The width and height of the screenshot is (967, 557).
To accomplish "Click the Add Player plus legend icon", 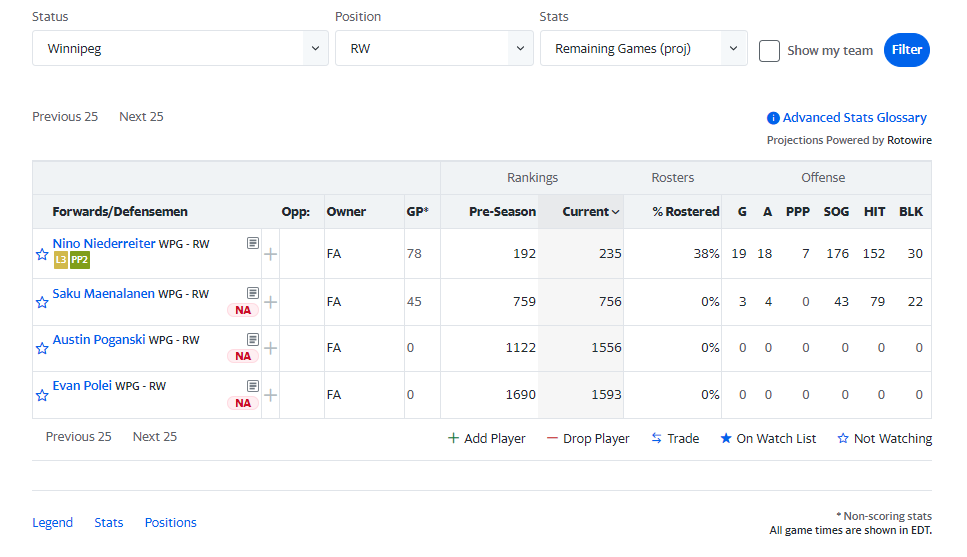I will [x=453, y=438].
